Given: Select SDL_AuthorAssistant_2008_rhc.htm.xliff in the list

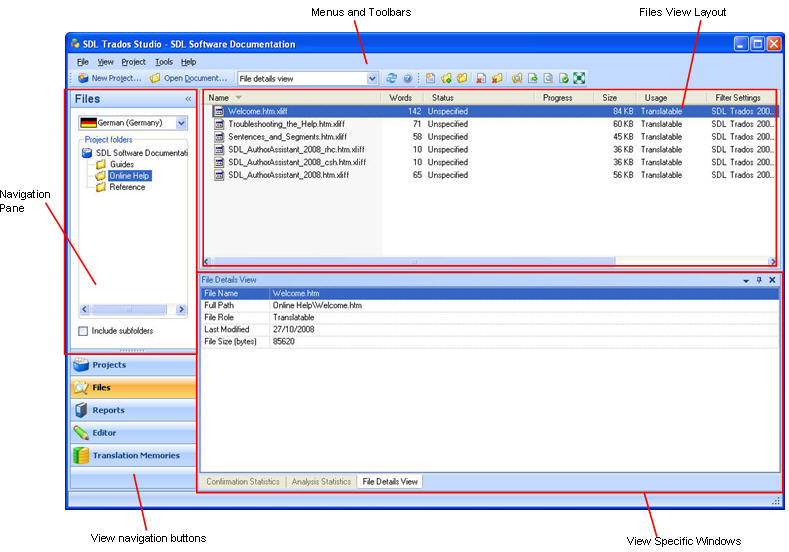Looking at the screenshot, I should pyautogui.click(x=296, y=149).
